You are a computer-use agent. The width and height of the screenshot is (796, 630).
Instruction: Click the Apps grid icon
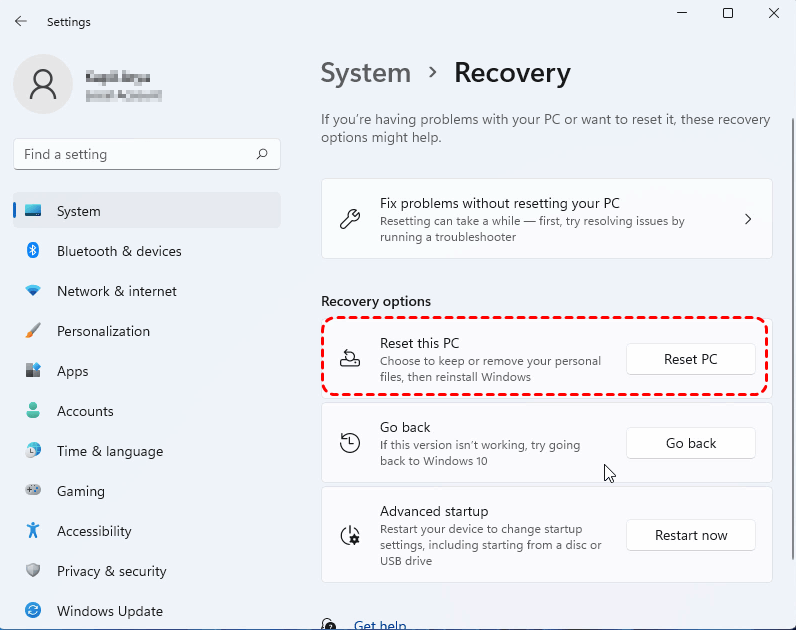(x=33, y=370)
